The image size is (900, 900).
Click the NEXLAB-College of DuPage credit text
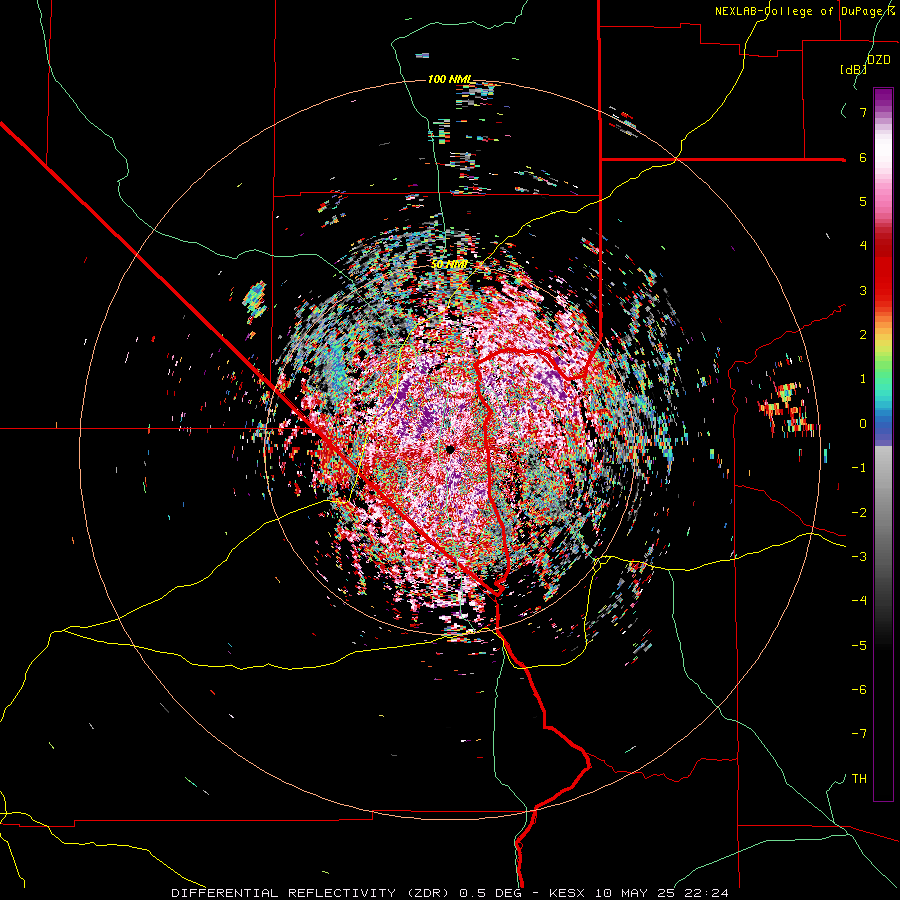tap(803, 11)
